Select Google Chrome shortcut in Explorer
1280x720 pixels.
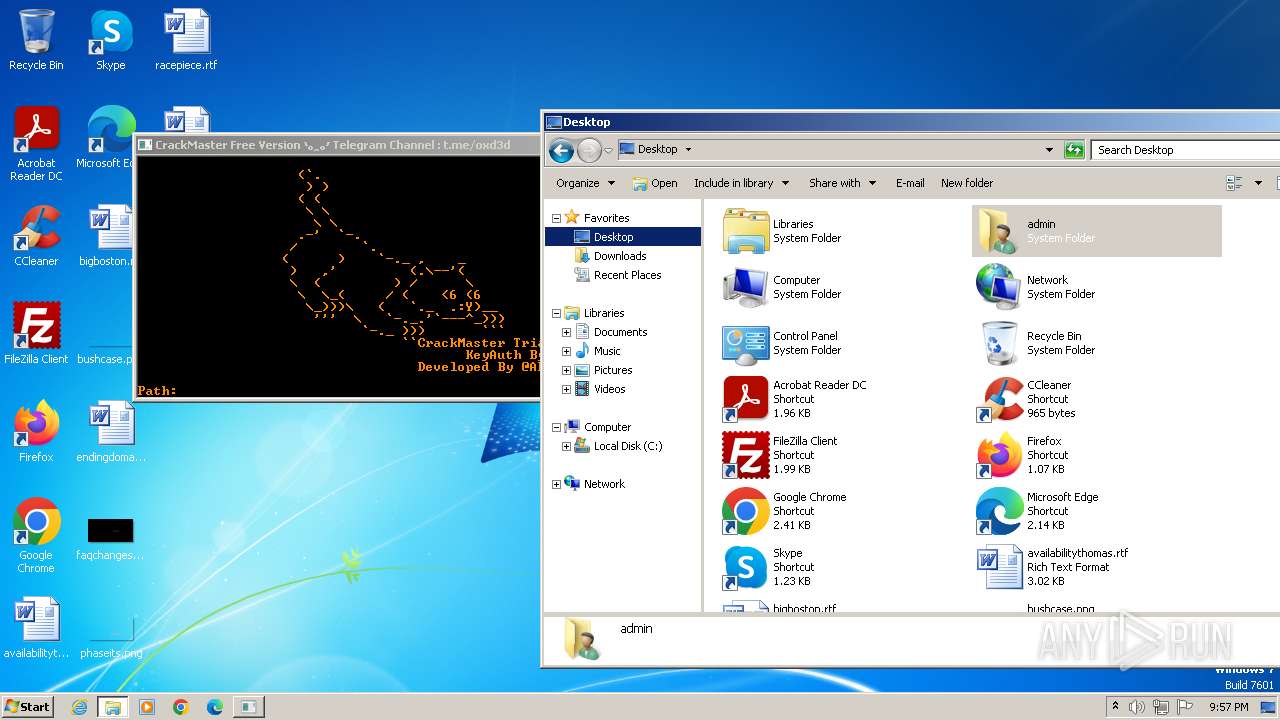(785, 511)
